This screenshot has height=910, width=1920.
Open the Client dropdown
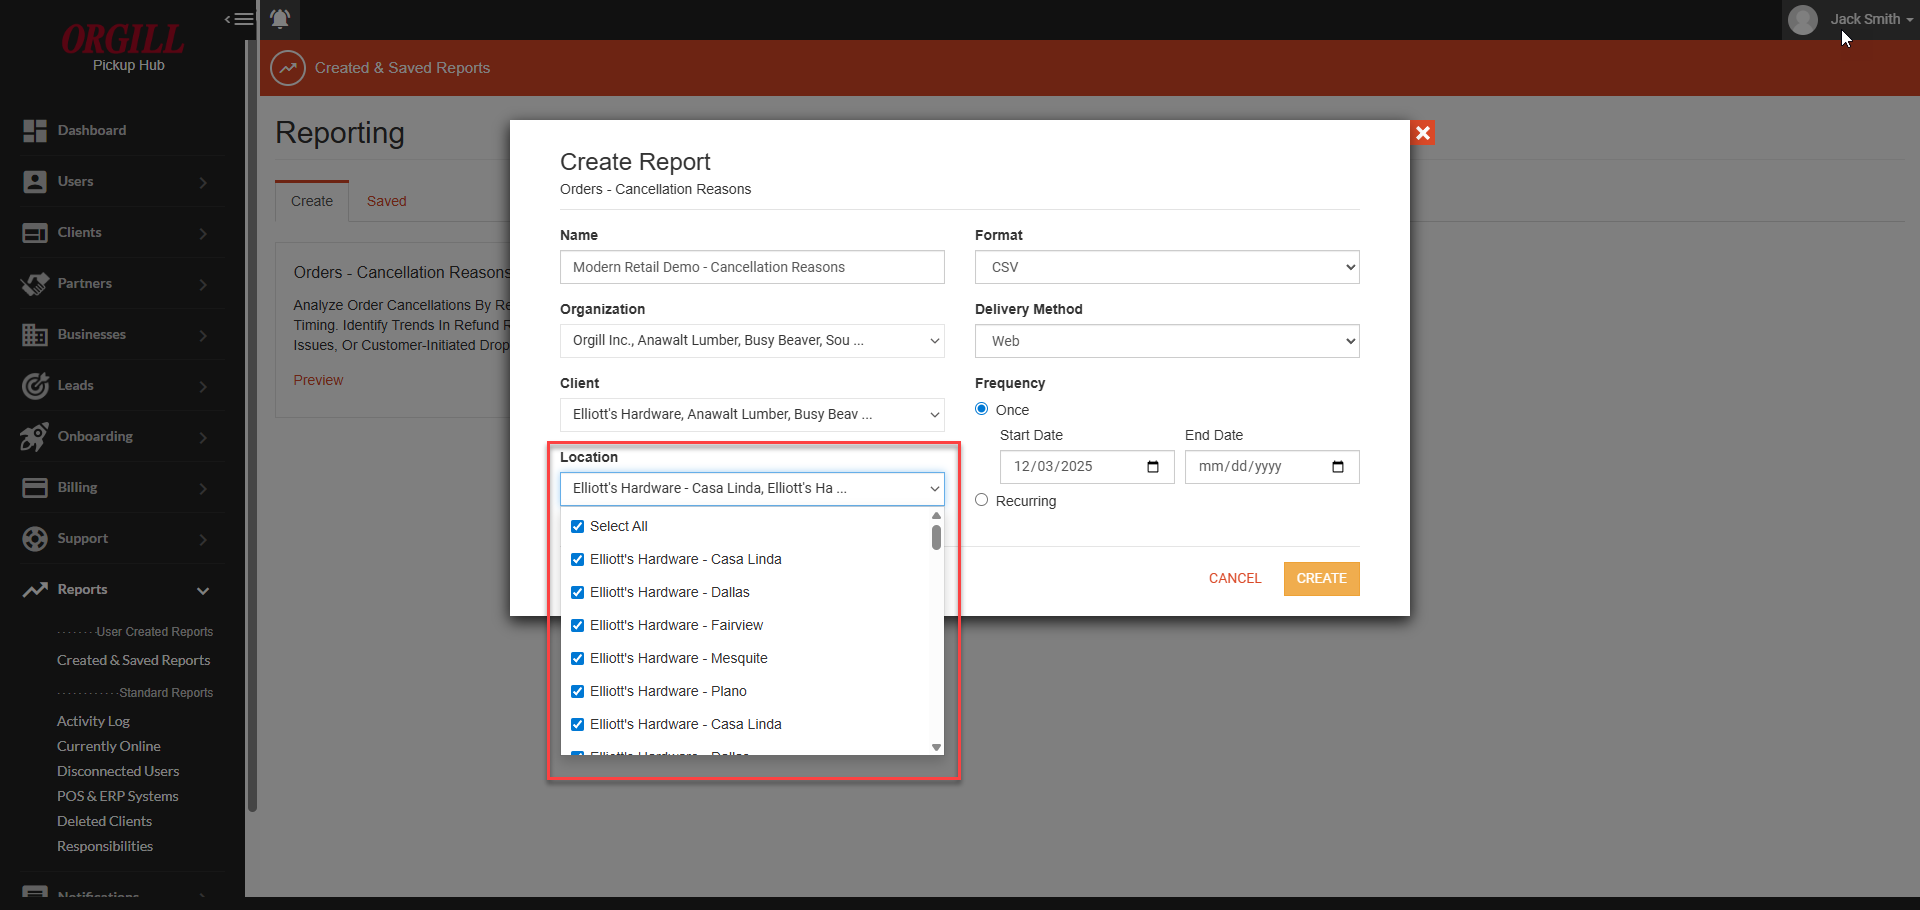[752, 415]
